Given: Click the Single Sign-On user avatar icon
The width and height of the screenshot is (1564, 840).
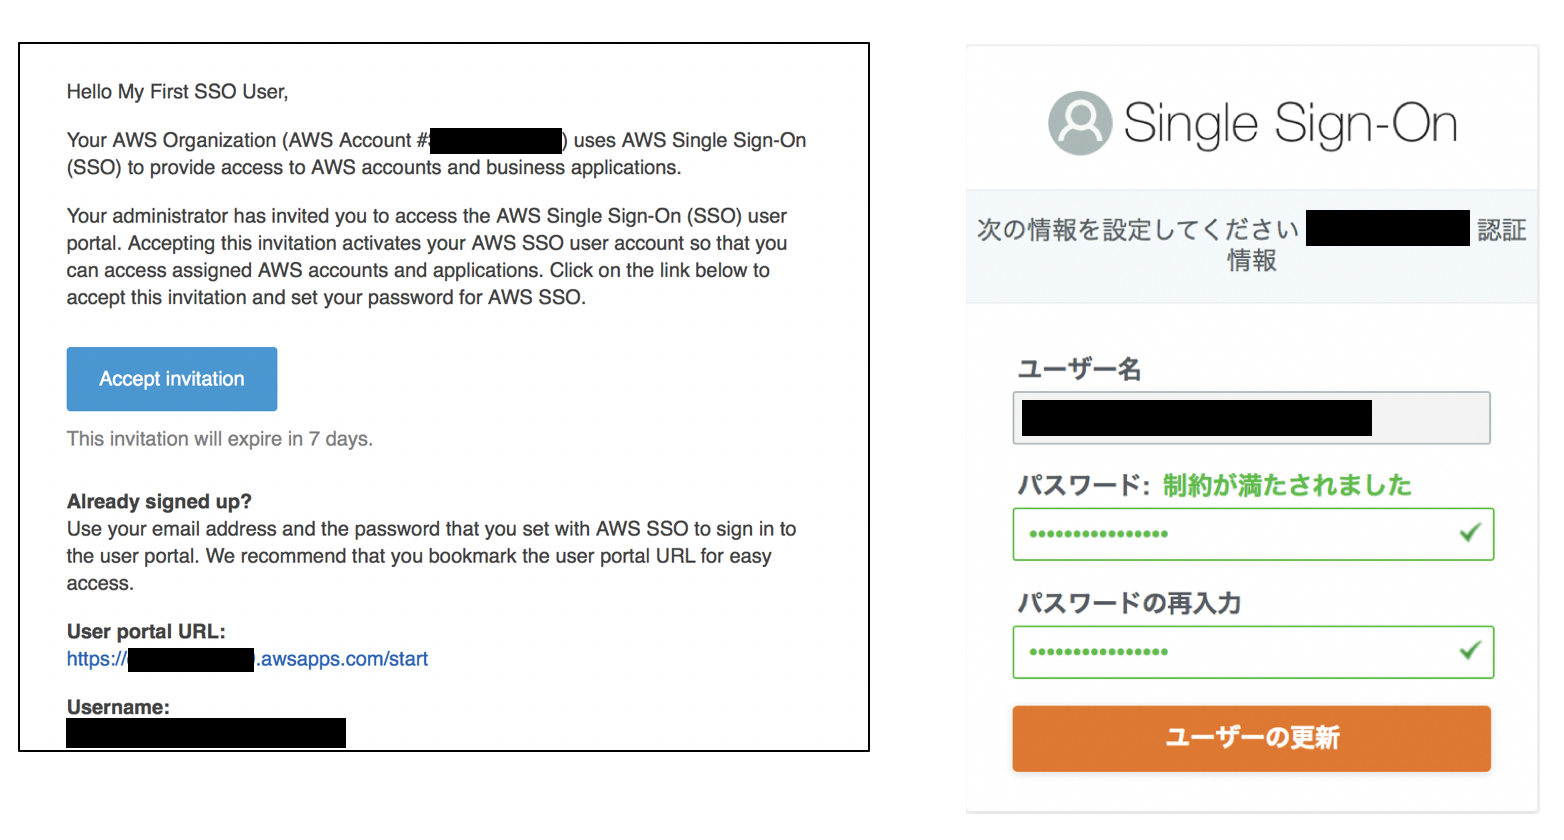Looking at the screenshot, I should (1080, 123).
